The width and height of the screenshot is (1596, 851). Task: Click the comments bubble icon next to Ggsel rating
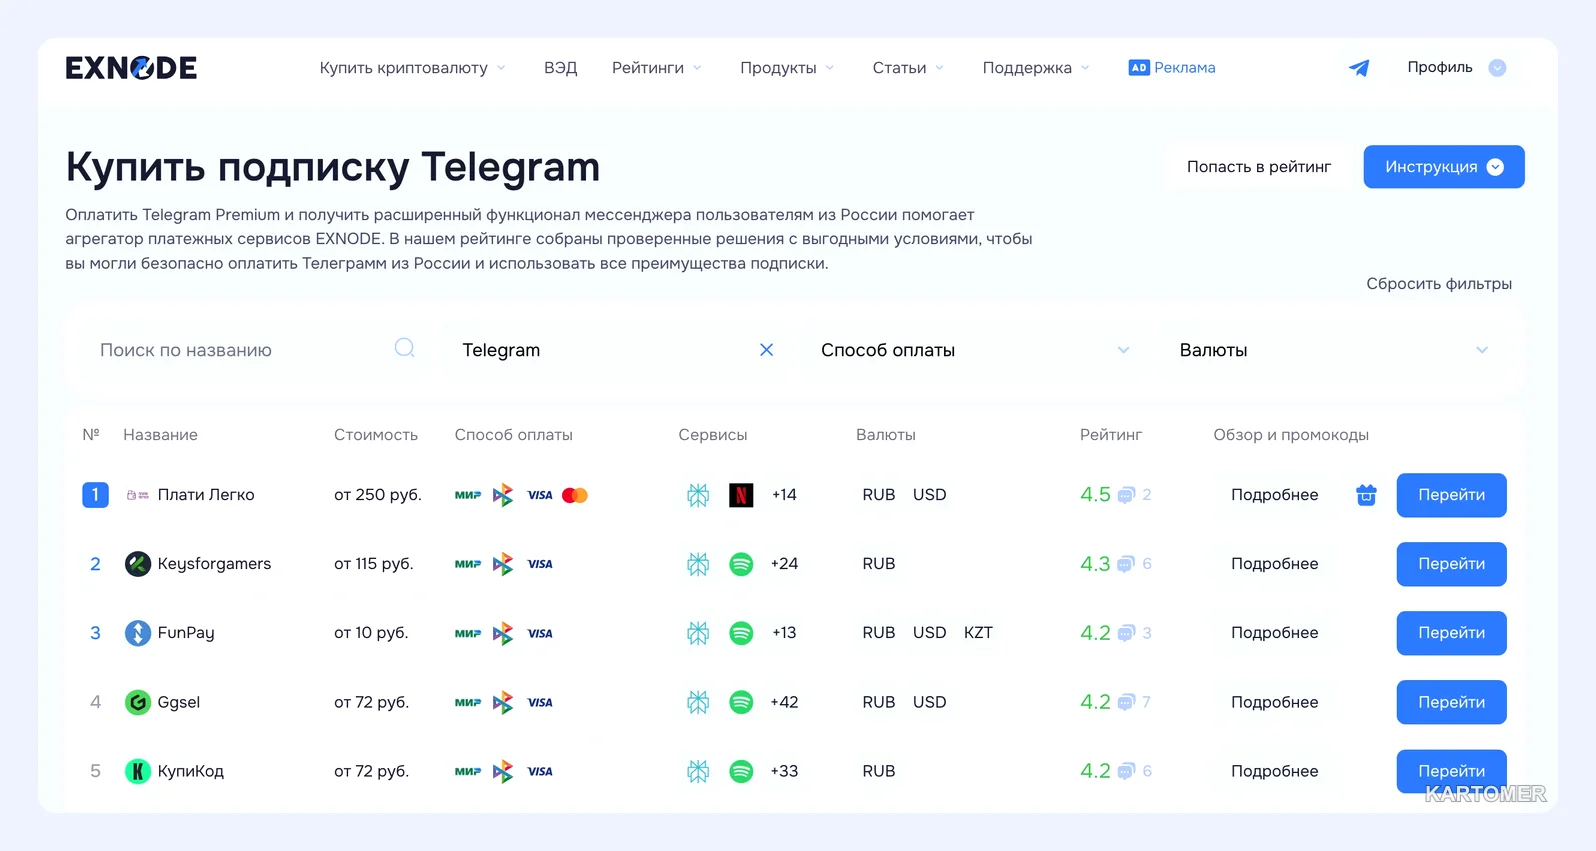(x=1126, y=702)
